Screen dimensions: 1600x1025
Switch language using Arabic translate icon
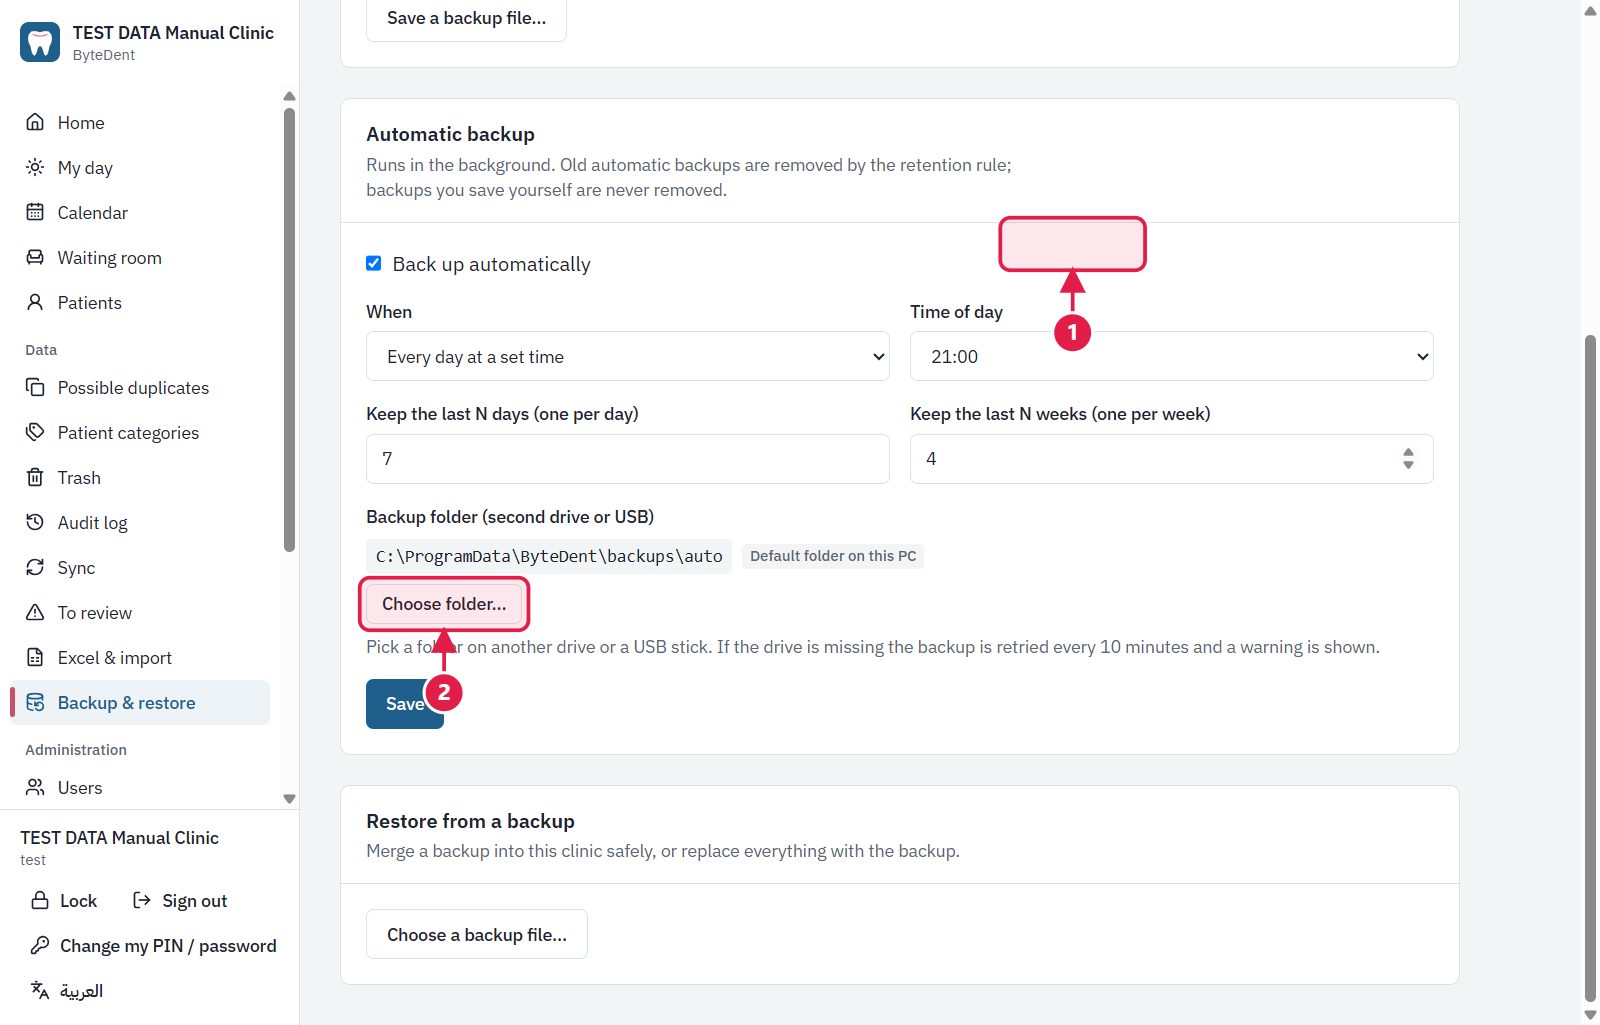40,990
